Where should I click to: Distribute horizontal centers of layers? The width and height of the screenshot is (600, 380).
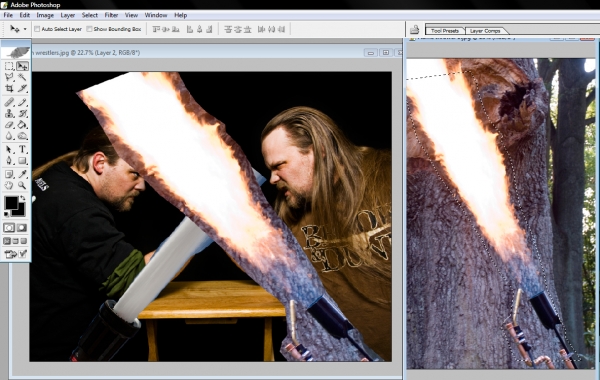(x=271, y=29)
